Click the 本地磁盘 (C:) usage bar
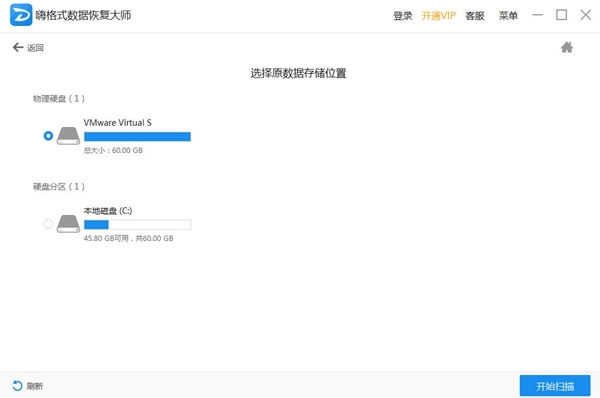The width and height of the screenshot is (600, 398). click(137, 225)
